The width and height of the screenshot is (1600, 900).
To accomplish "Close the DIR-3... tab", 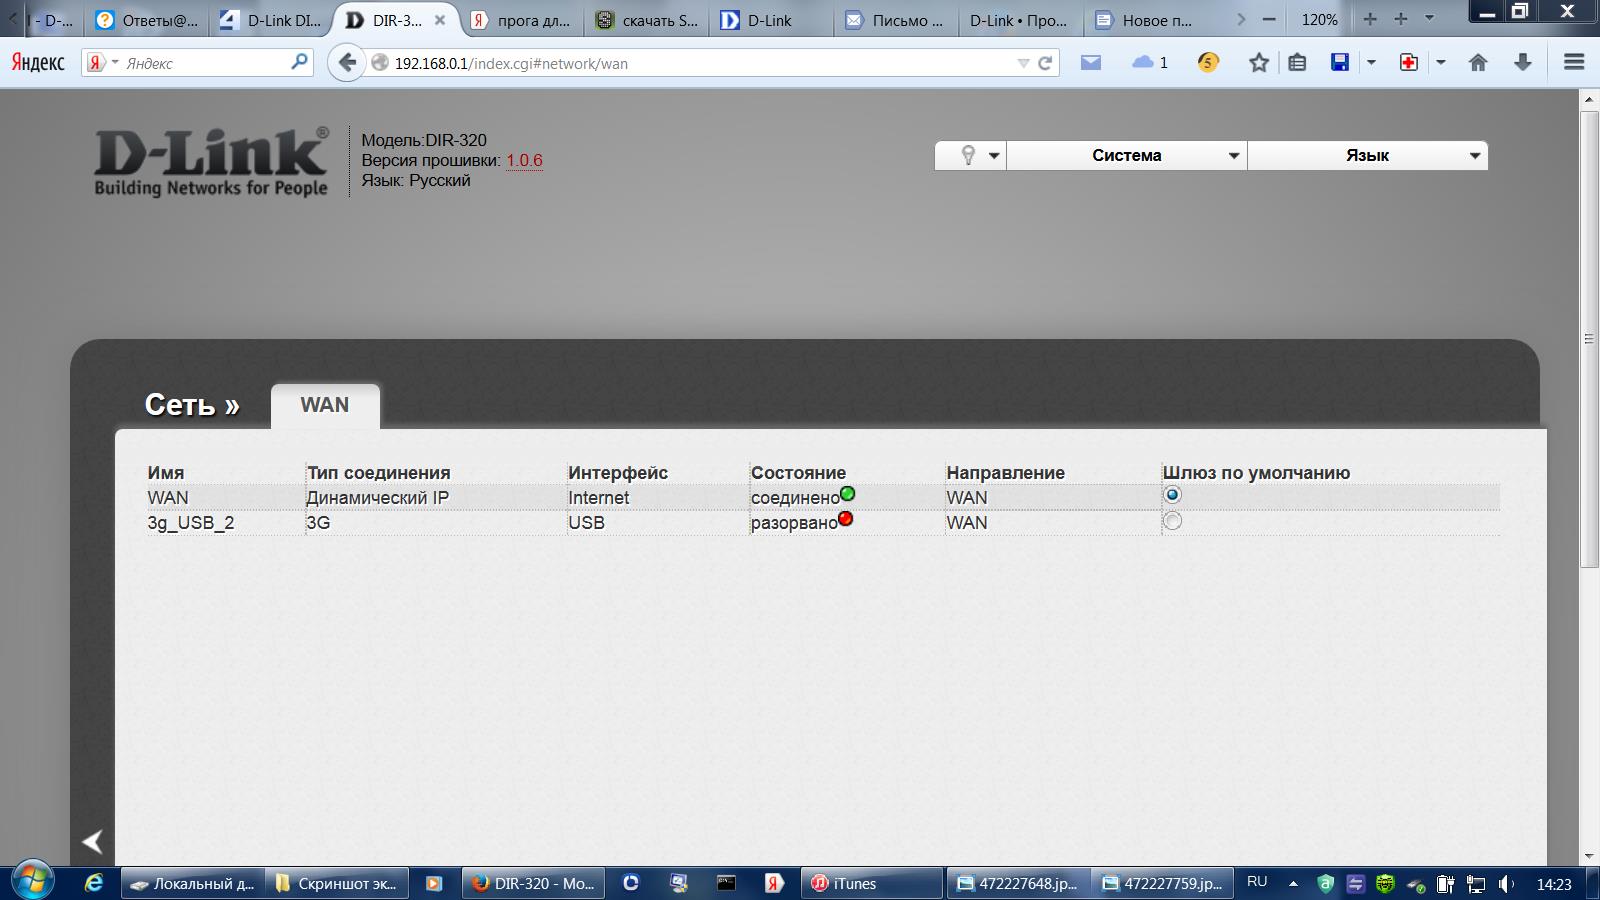I will (x=440, y=20).
